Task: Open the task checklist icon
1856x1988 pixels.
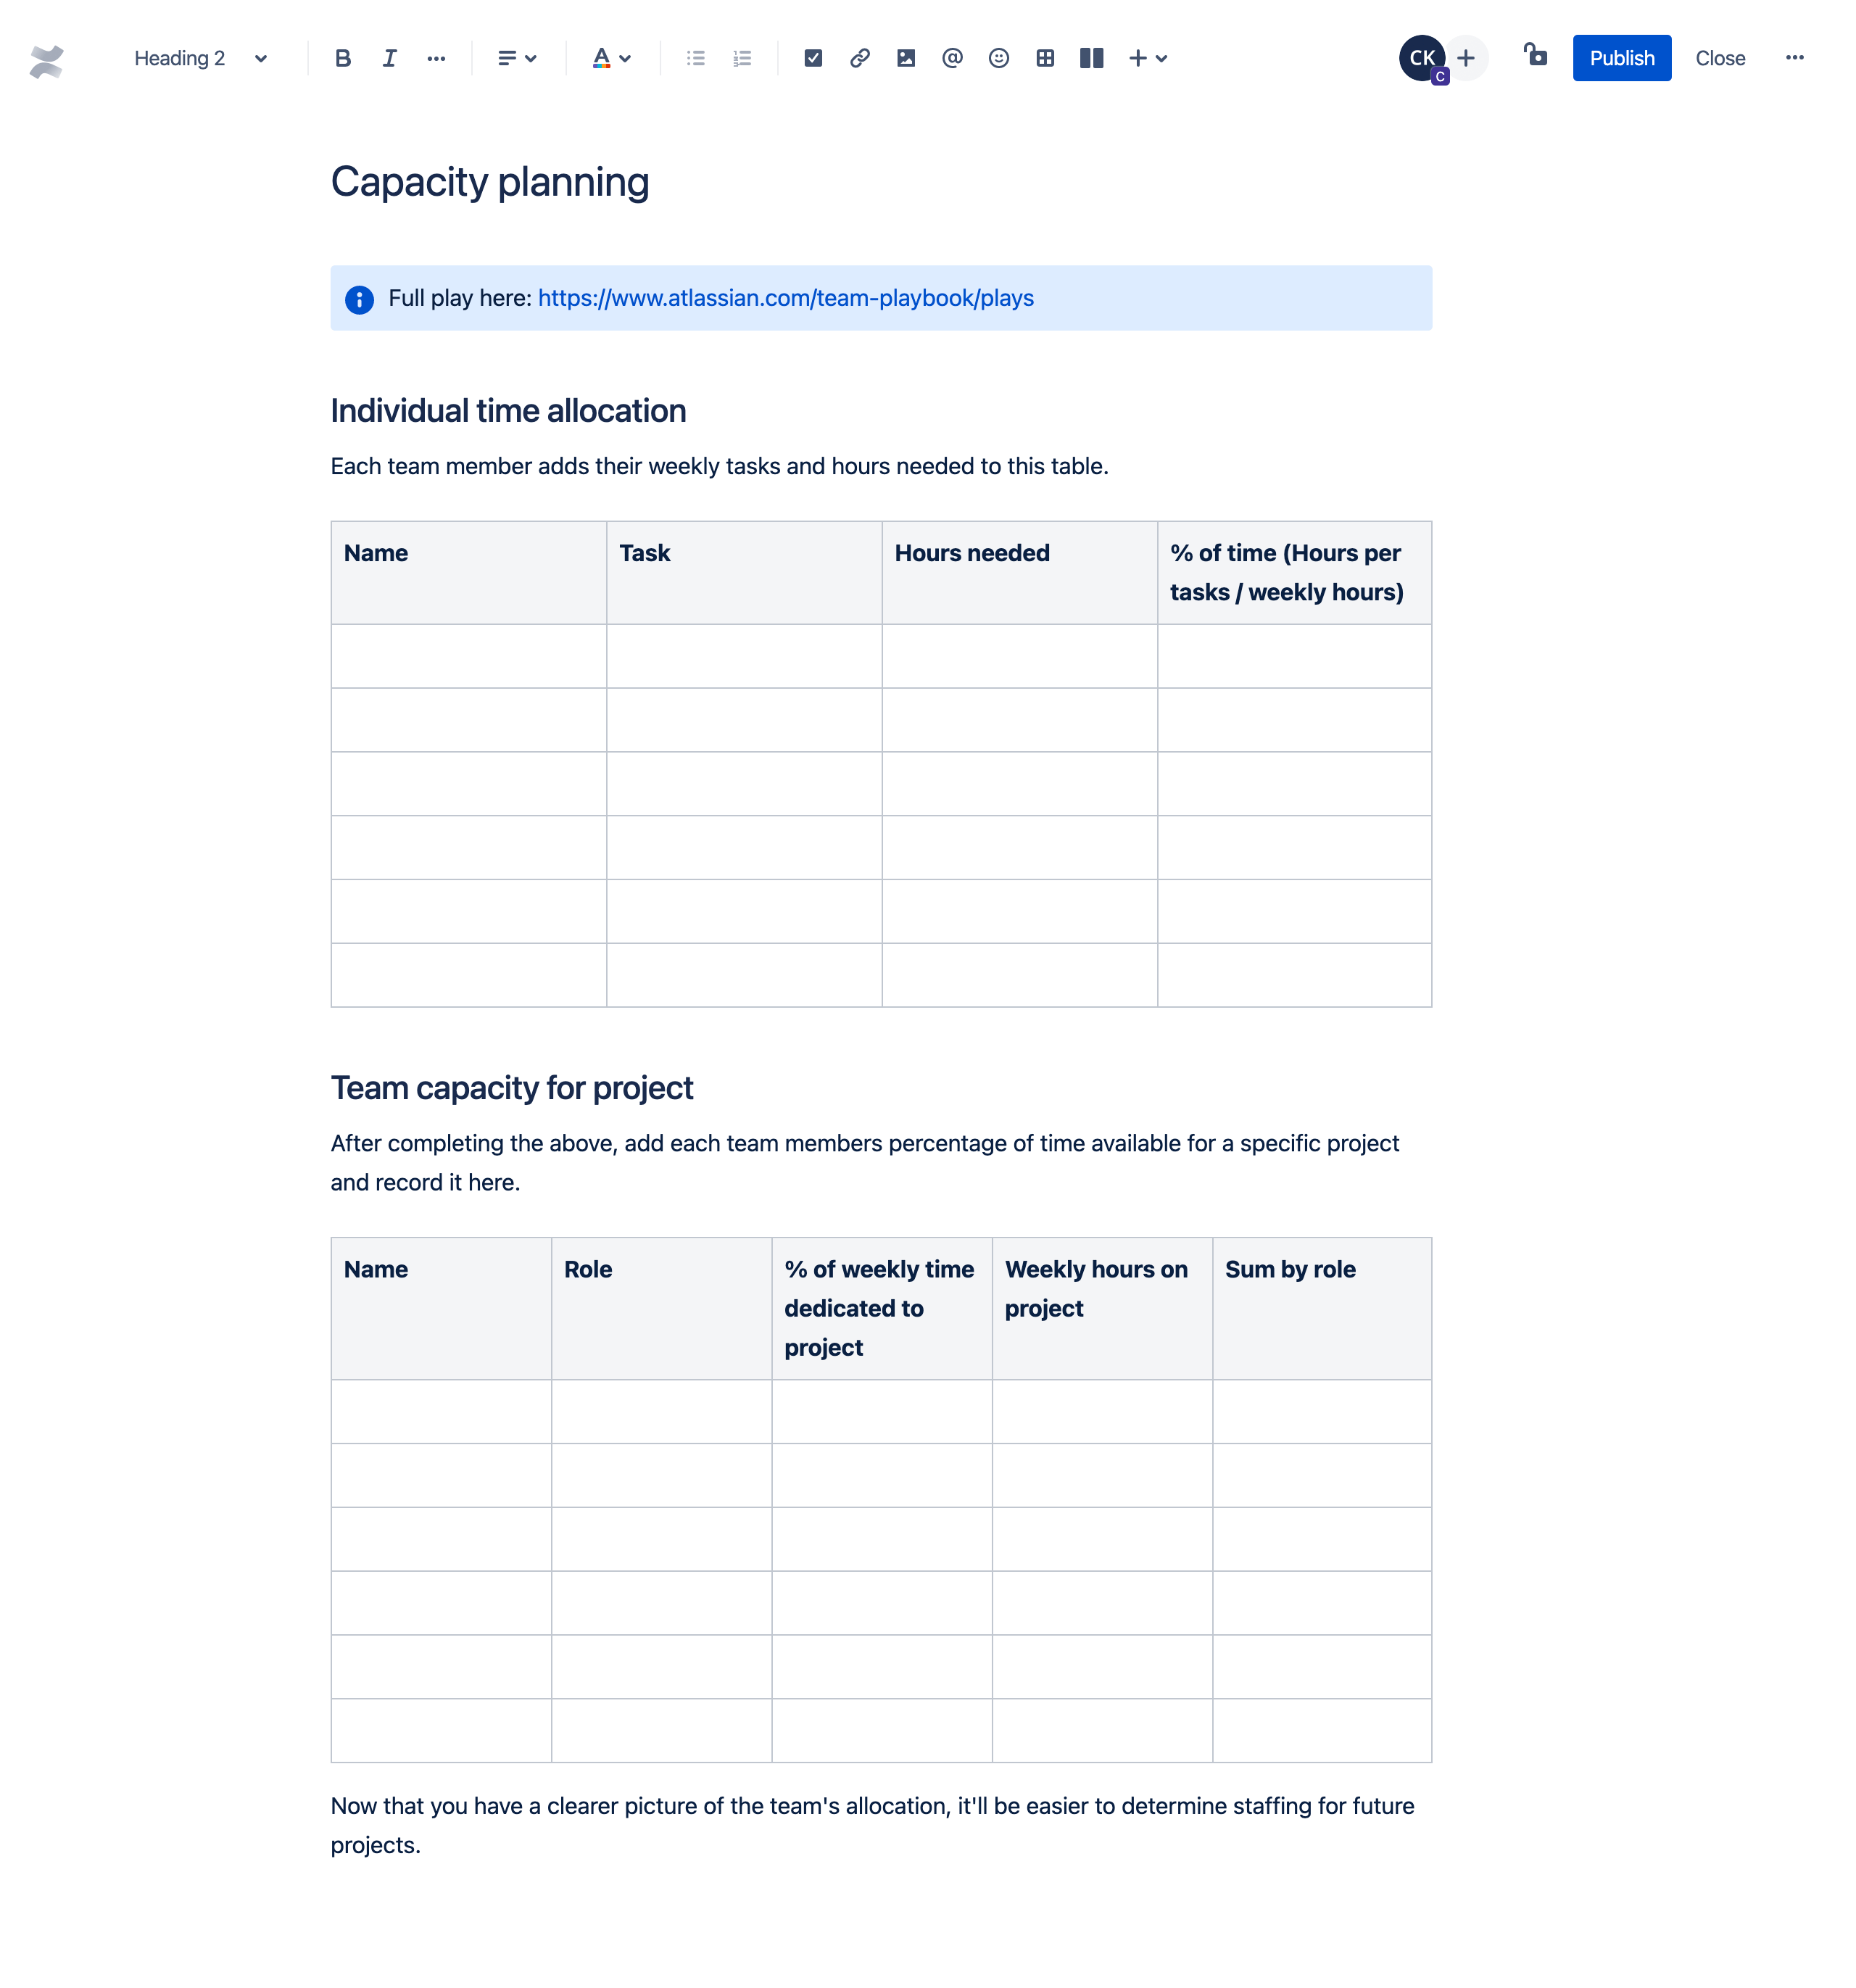Action: pyautogui.click(x=813, y=57)
